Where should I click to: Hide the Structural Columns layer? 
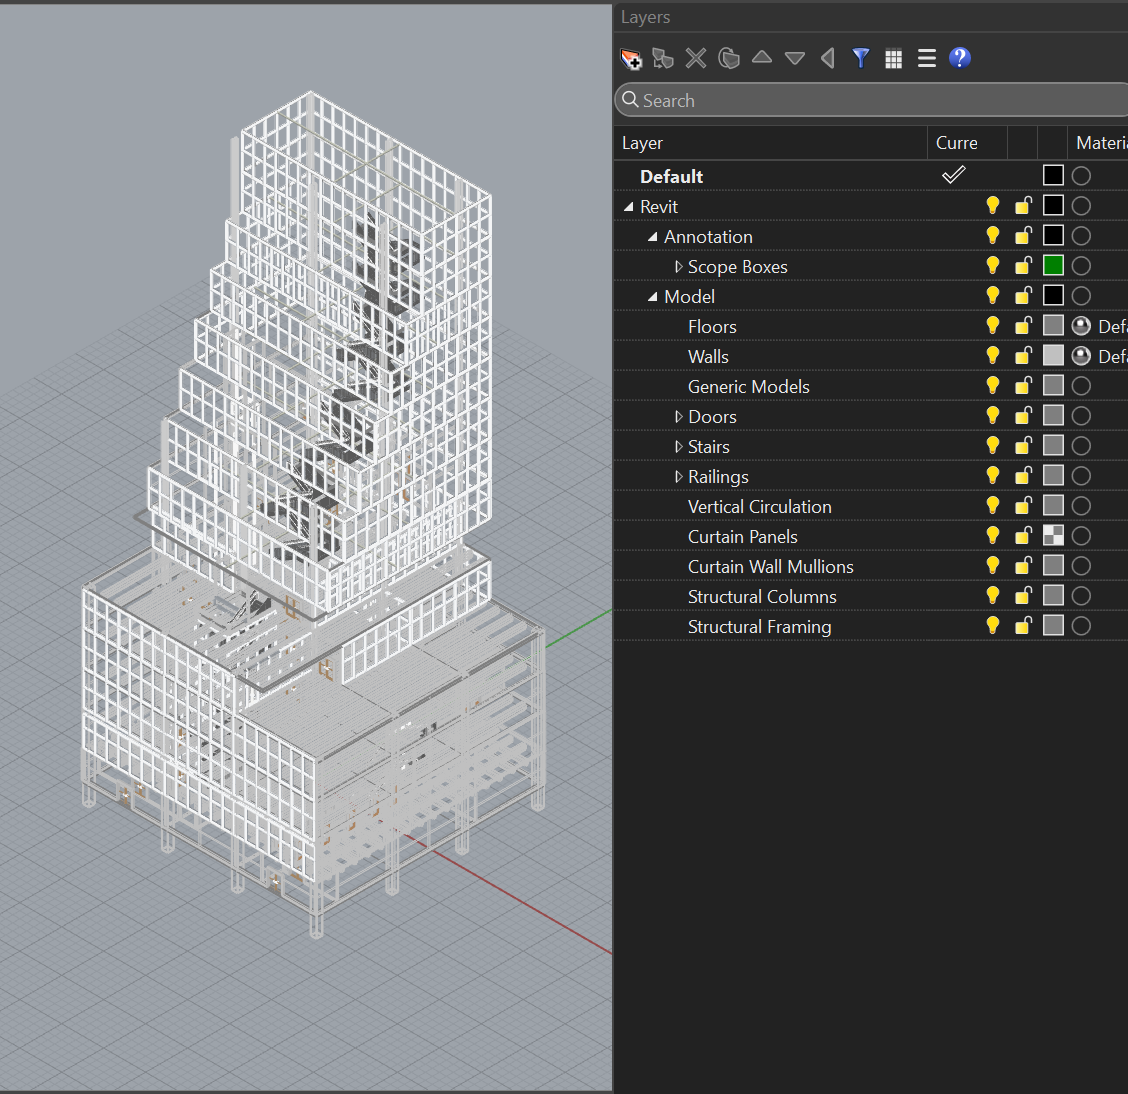992,595
